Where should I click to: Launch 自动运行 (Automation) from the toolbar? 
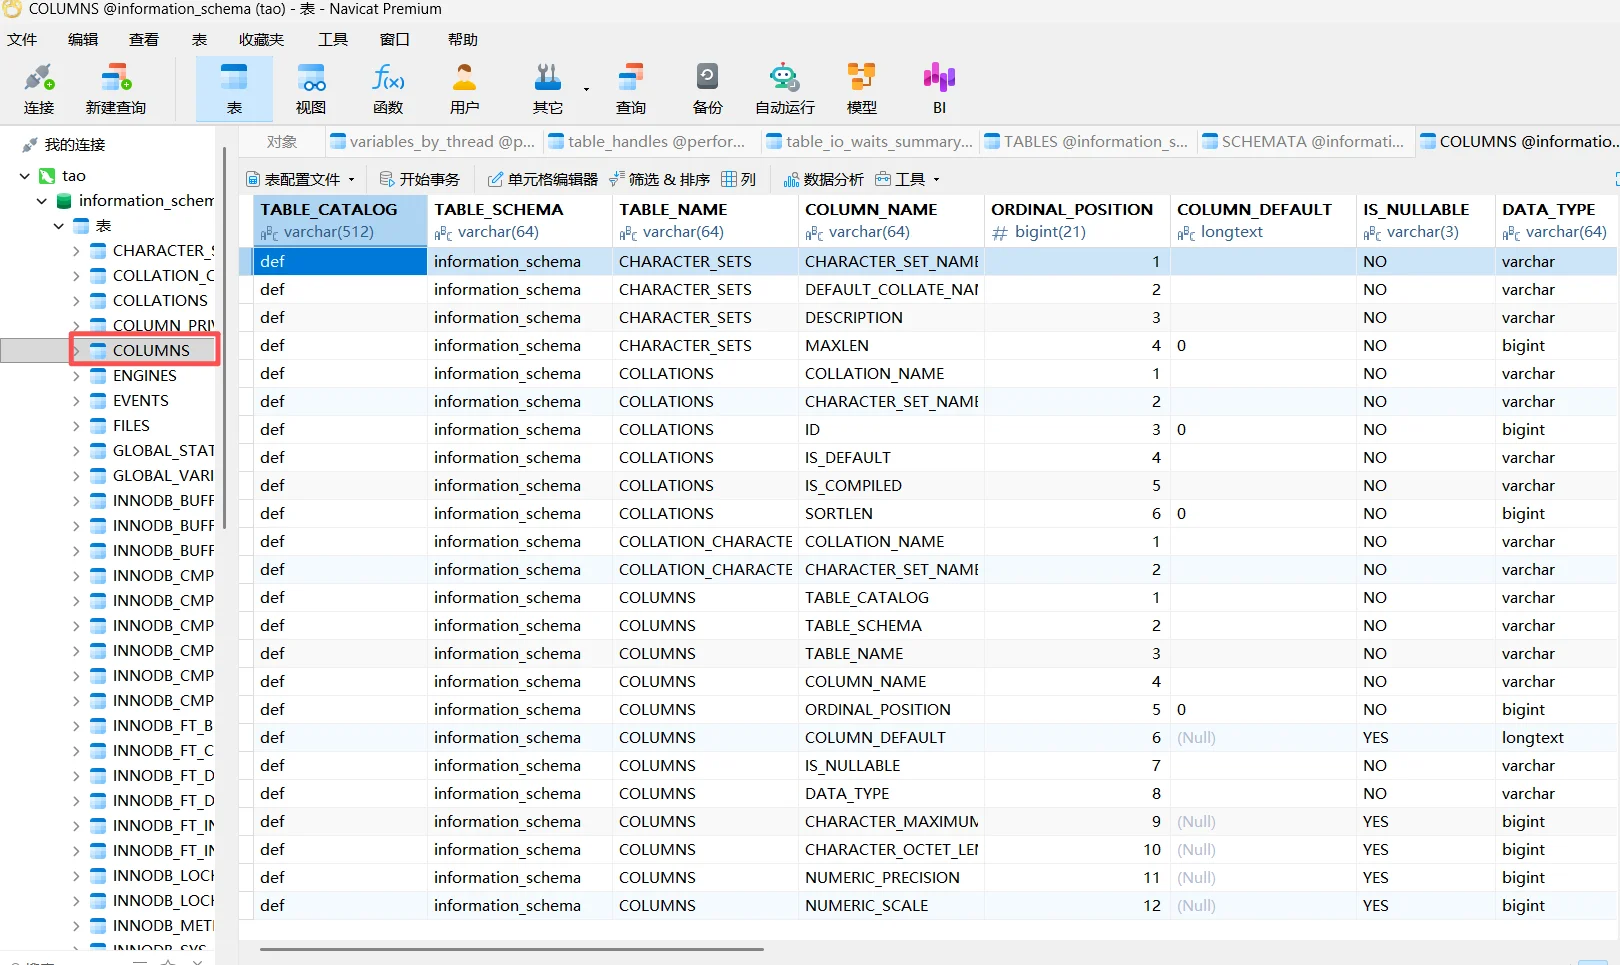pyautogui.click(x=784, y=88)
